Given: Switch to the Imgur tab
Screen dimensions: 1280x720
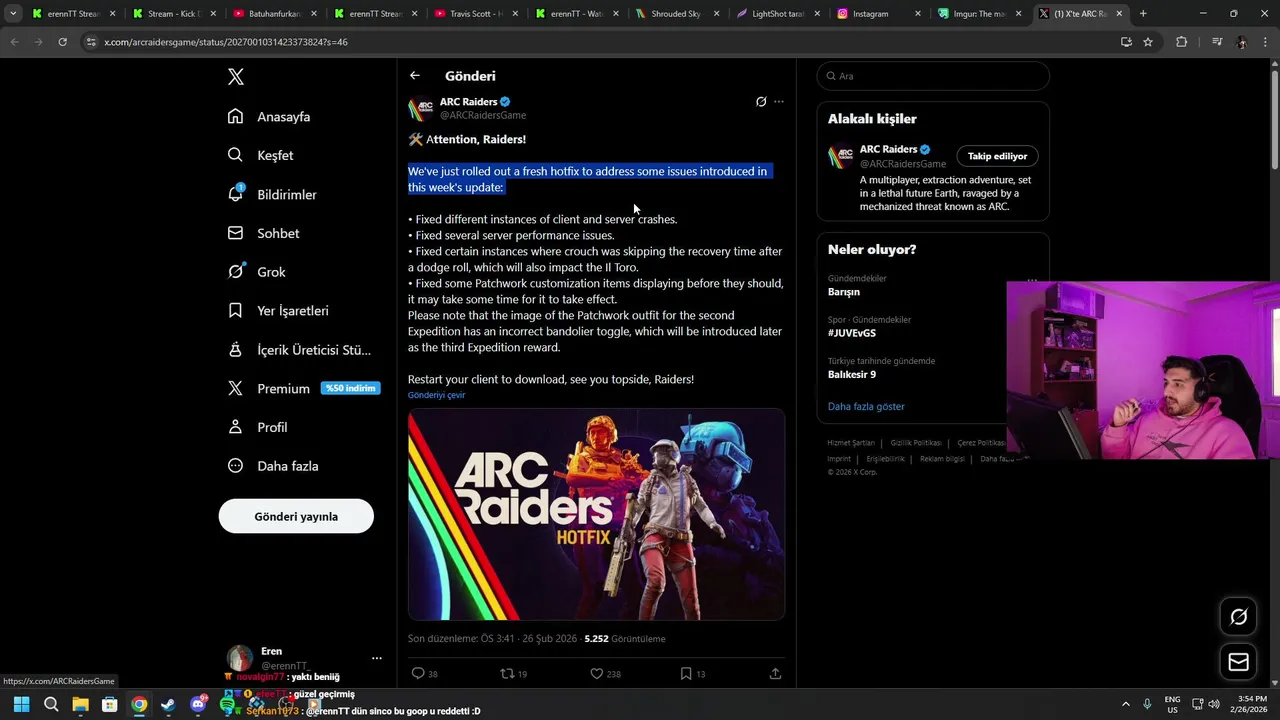Looking at the screenshot, I should click(x=977, y=14).
